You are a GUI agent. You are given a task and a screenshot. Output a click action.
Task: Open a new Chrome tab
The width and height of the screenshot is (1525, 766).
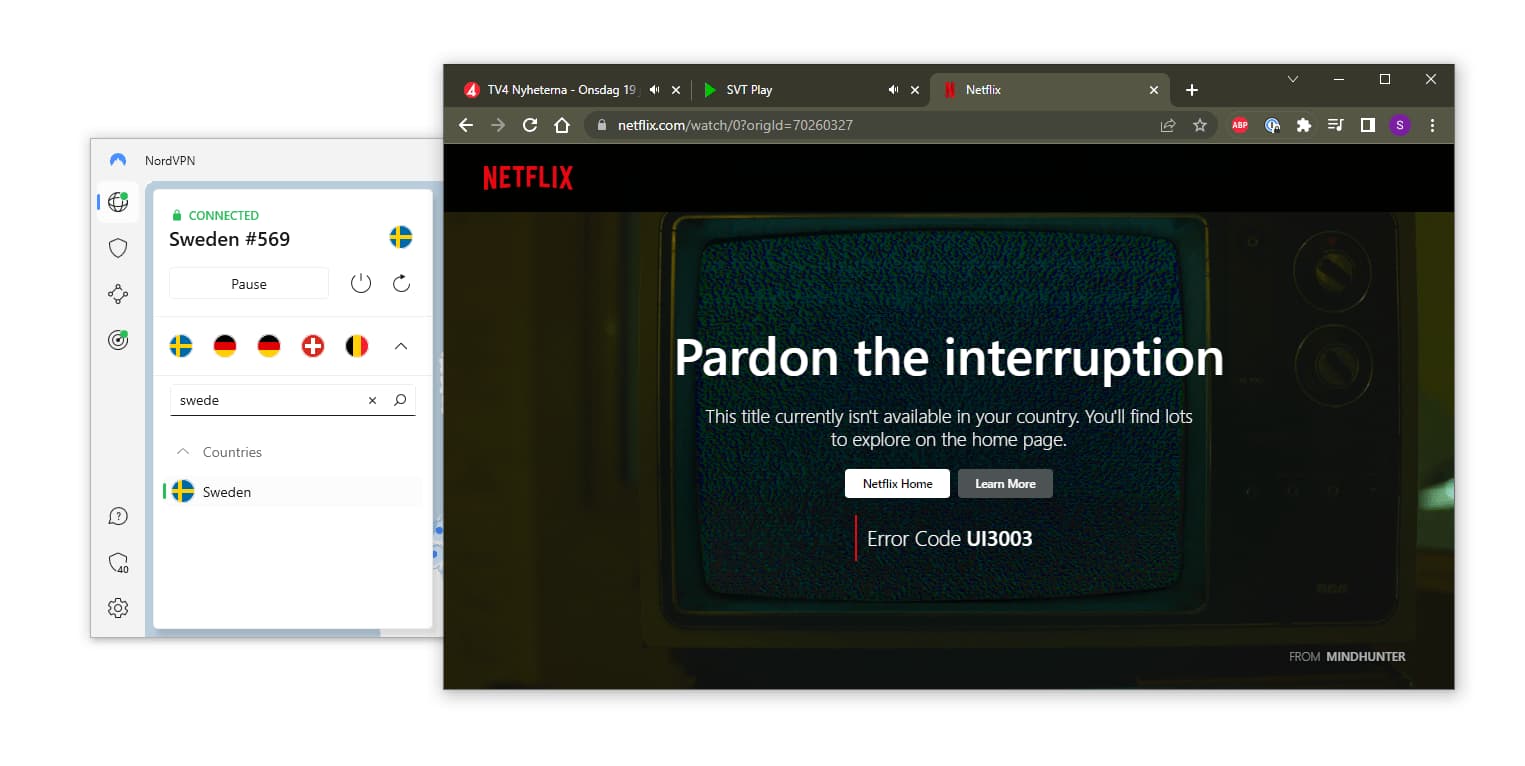pos(1191,90)
